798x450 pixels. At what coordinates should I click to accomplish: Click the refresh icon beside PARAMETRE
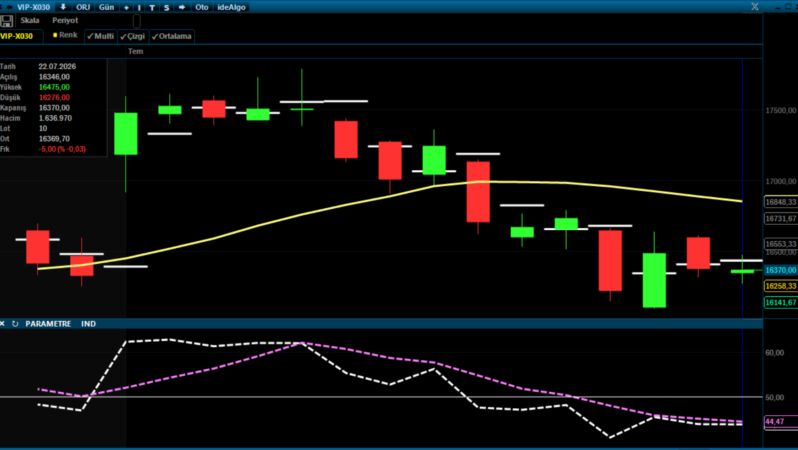(x=15, y=324)
